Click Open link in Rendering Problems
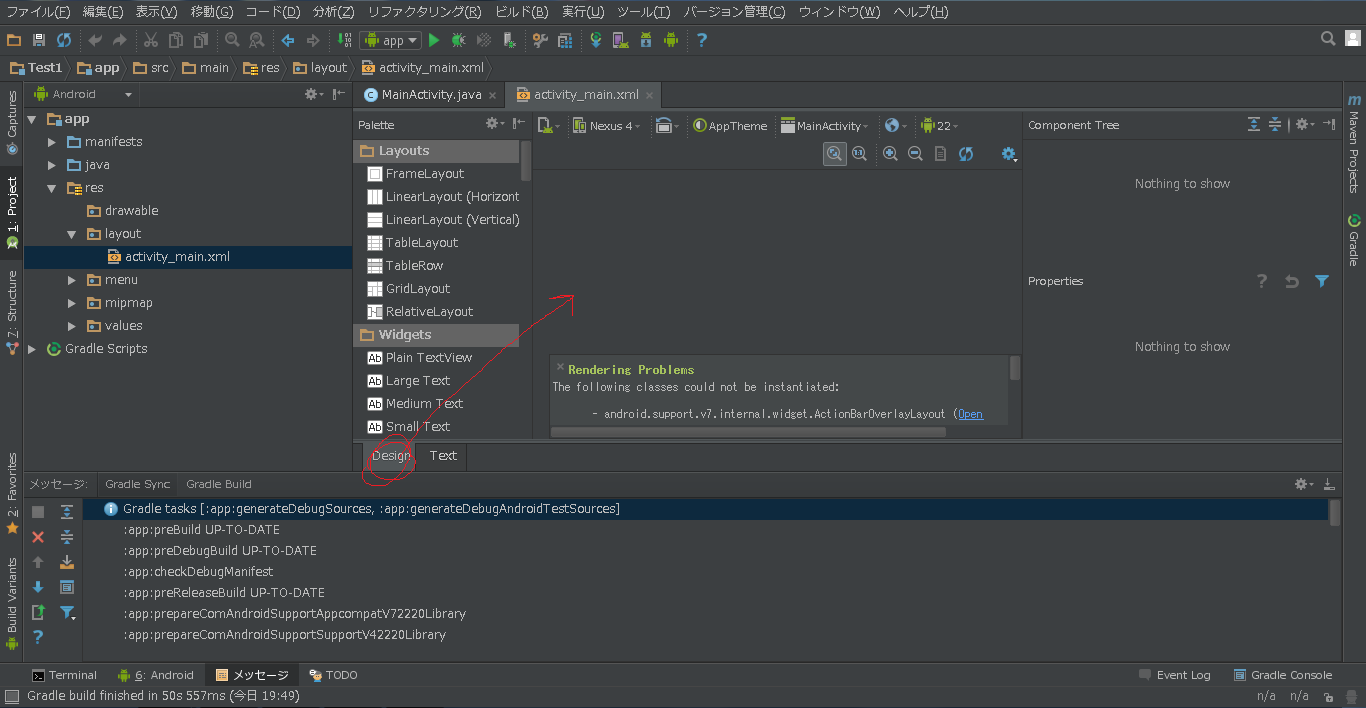The height and width of the screenshot is (708, 1366). click(x=970, y=414)
